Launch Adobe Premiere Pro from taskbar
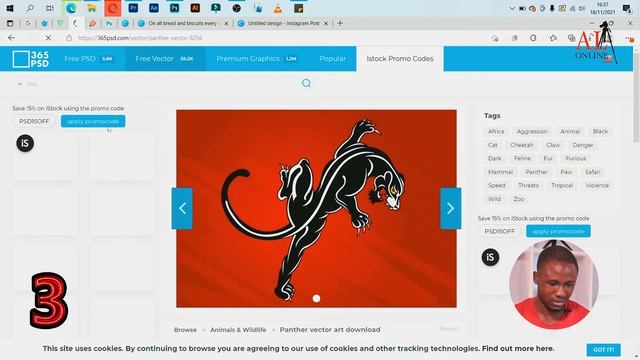 [133, 8]
